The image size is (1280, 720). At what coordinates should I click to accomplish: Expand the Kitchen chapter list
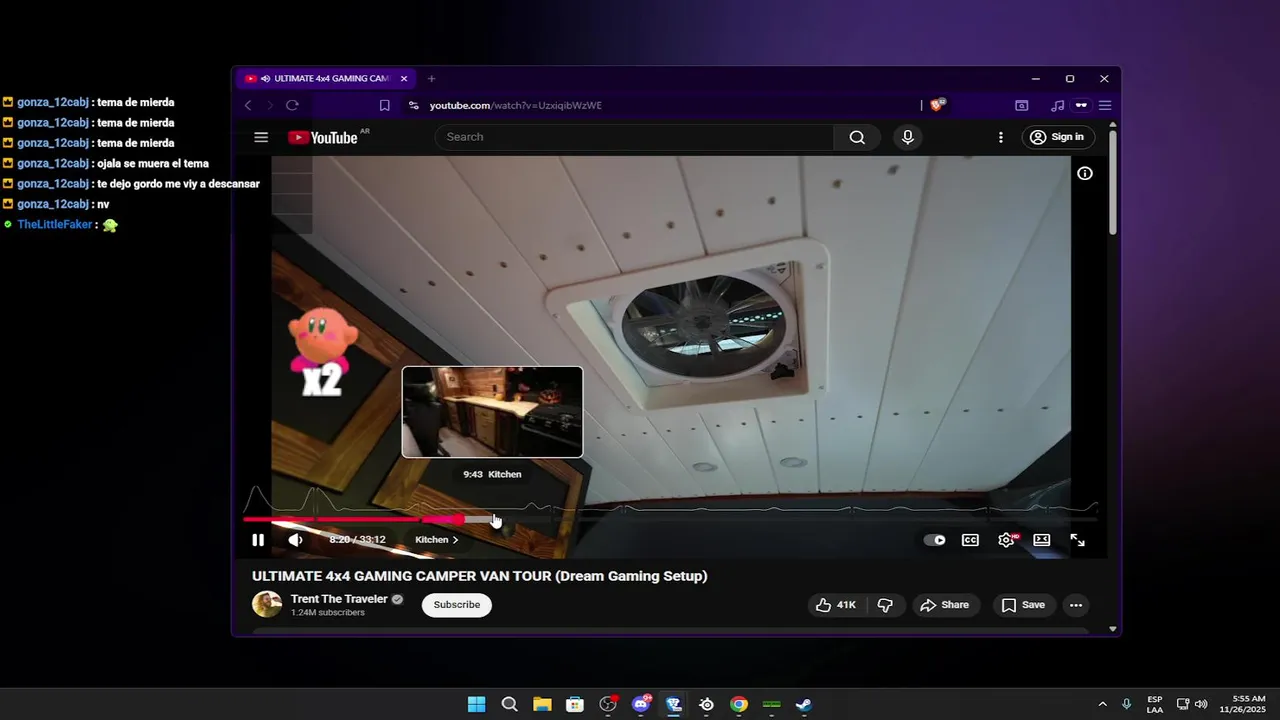coord(437,540)
